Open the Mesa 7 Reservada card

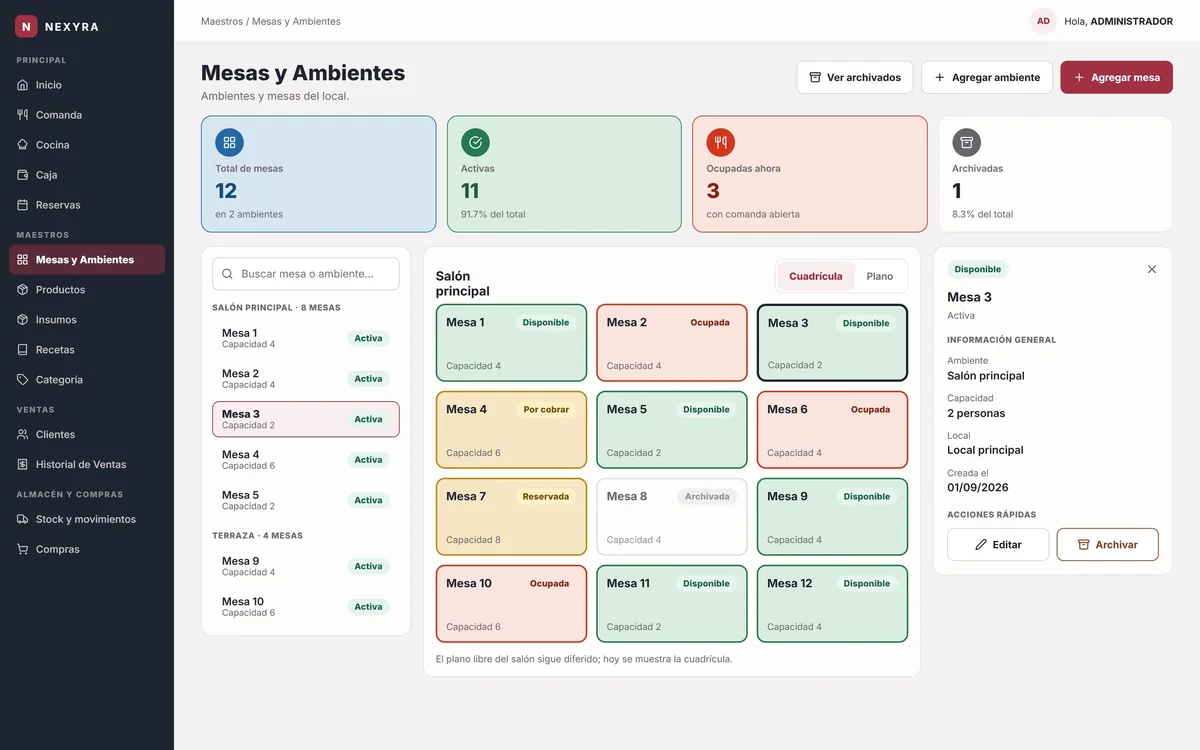tap(511, 517)
